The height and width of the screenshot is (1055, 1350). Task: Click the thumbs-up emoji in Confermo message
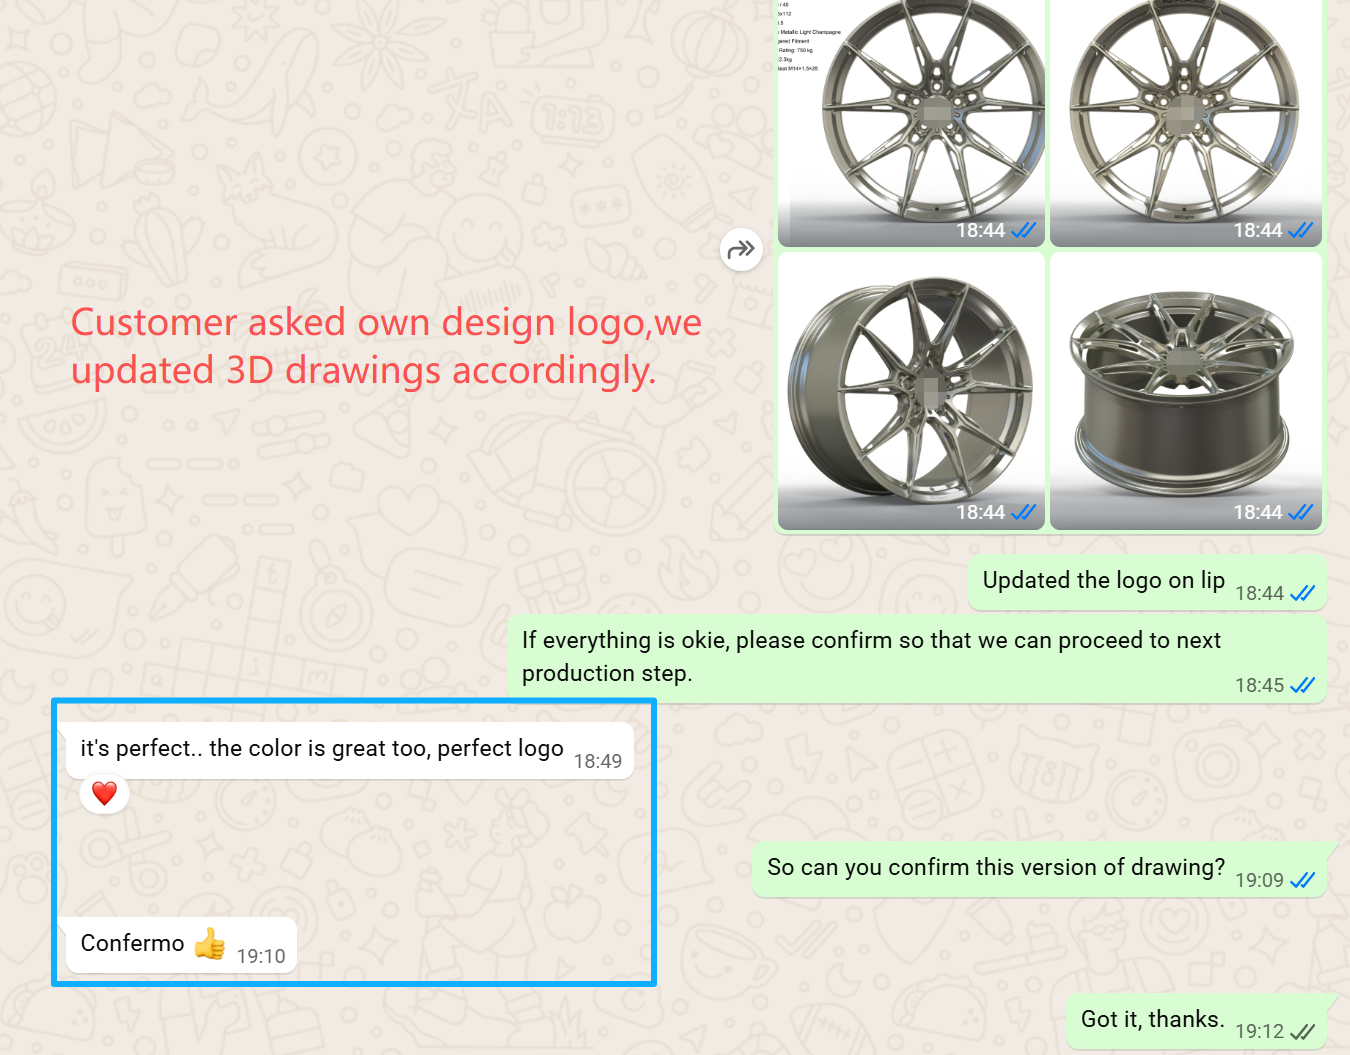[x=209, y=943]
